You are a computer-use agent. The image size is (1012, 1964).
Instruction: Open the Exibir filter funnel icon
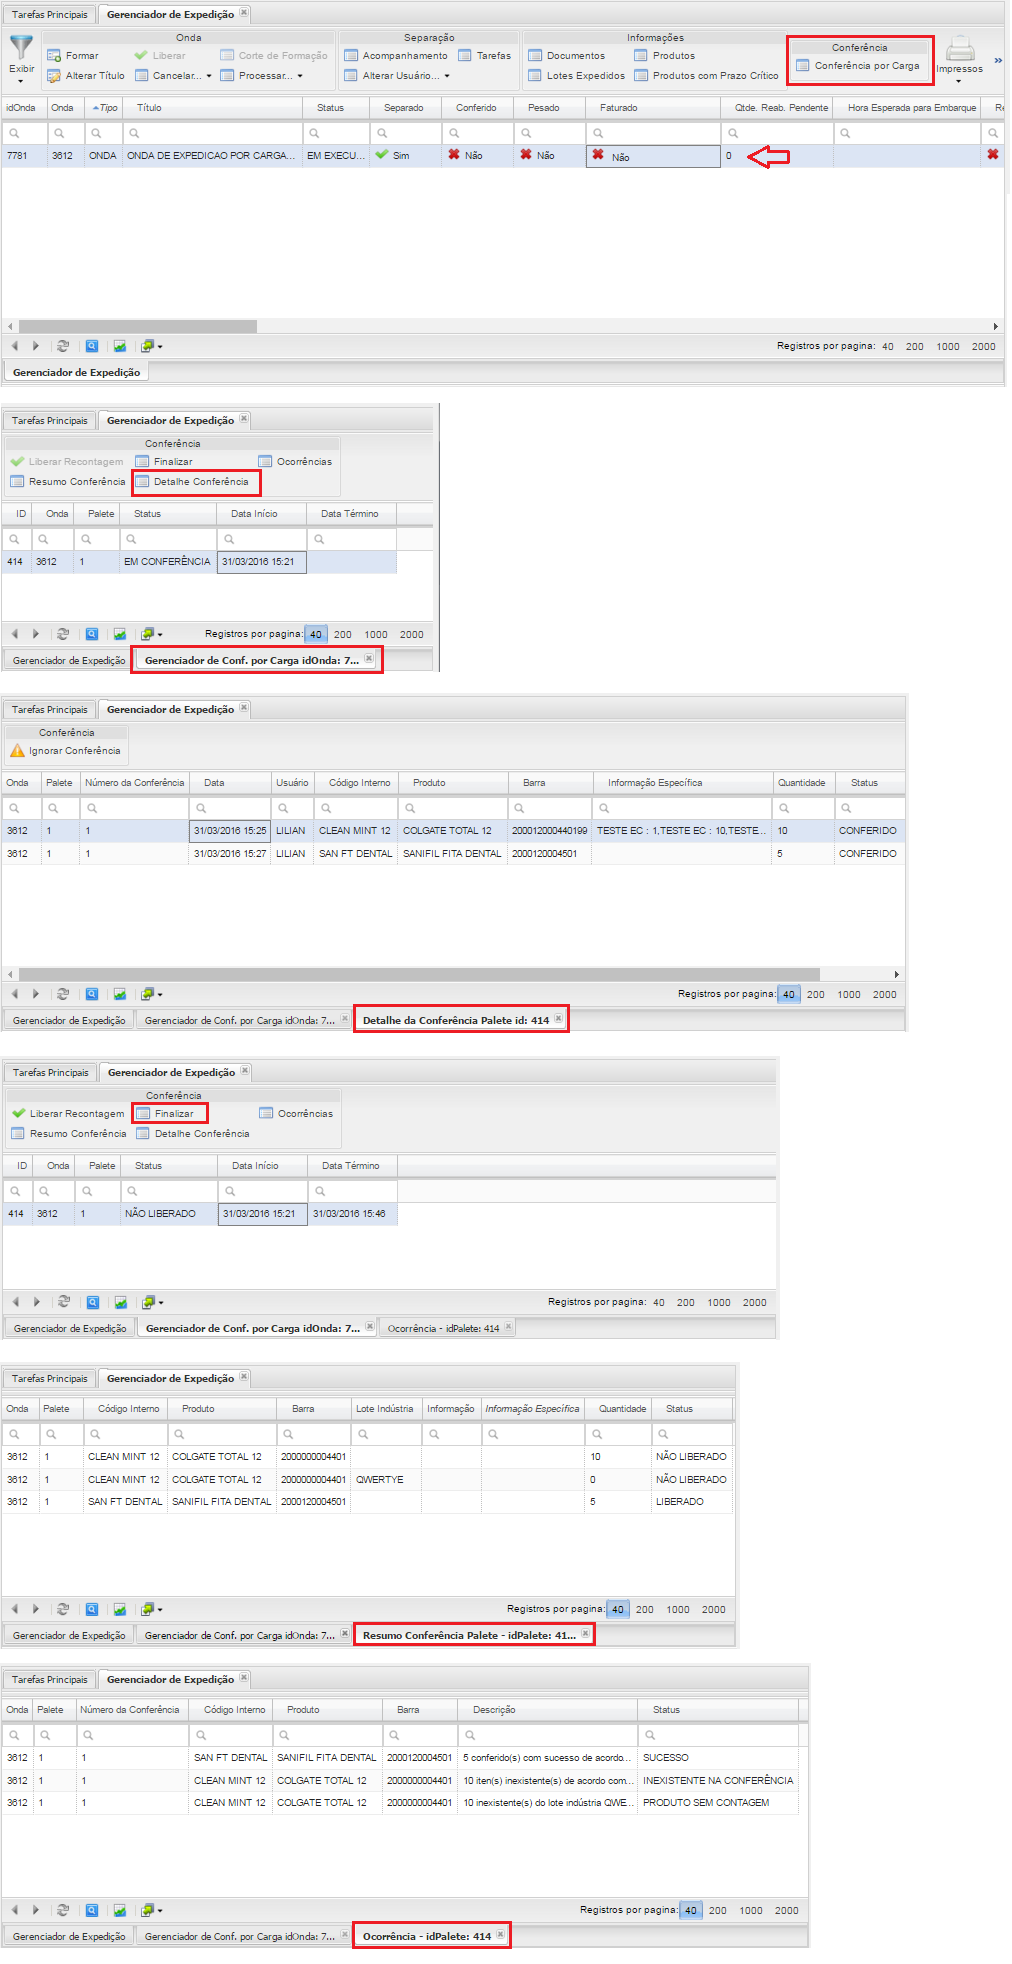tap(21, 58)
